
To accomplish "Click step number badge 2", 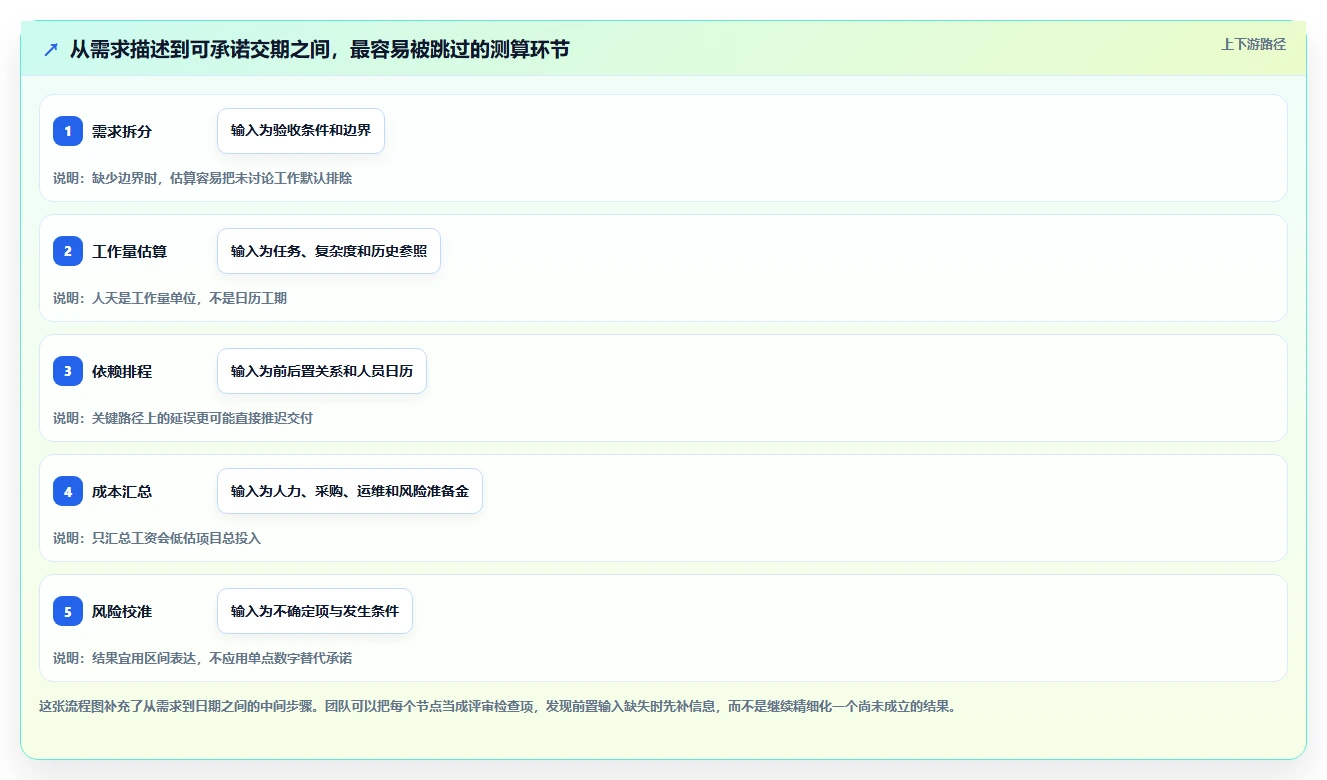I will click(x=68, y=251).
